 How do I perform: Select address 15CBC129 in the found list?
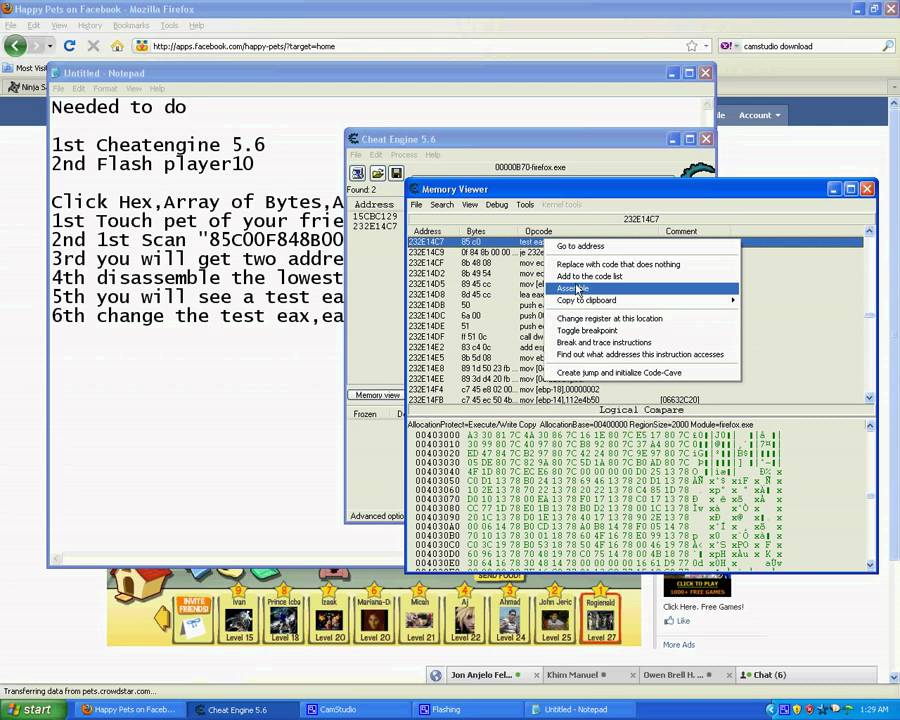coord(375,216)
